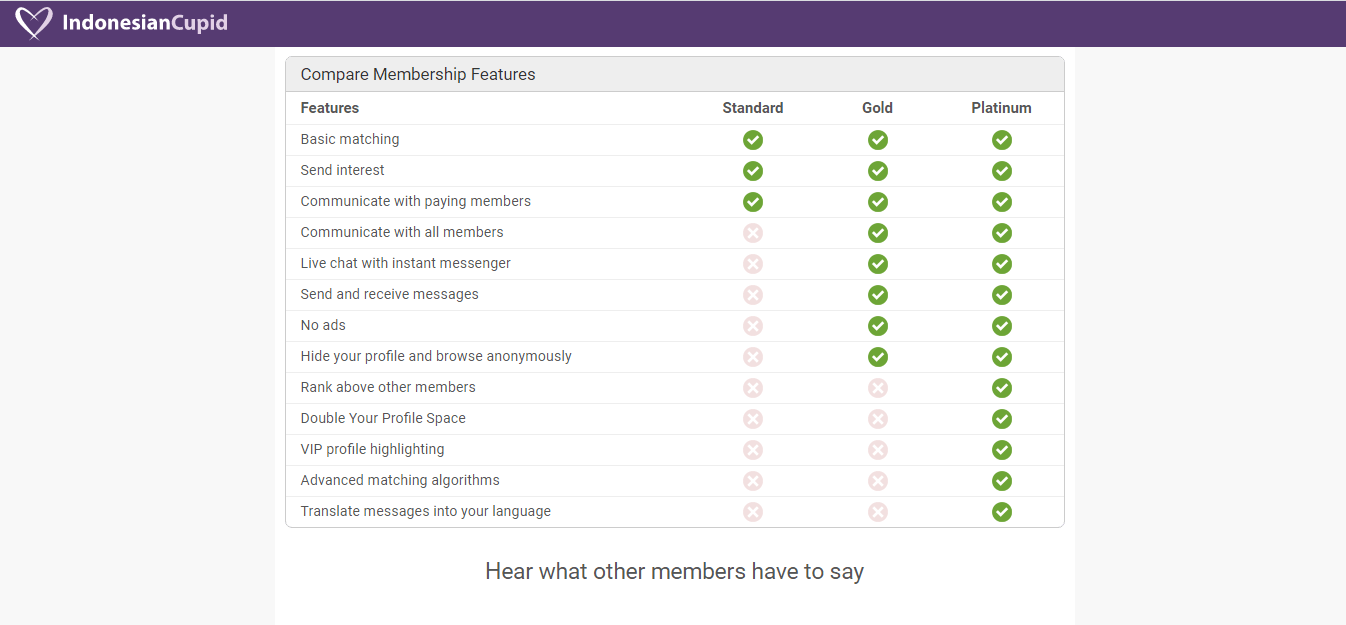Click VIP profile highlighting label

click(x=372, y=449)
